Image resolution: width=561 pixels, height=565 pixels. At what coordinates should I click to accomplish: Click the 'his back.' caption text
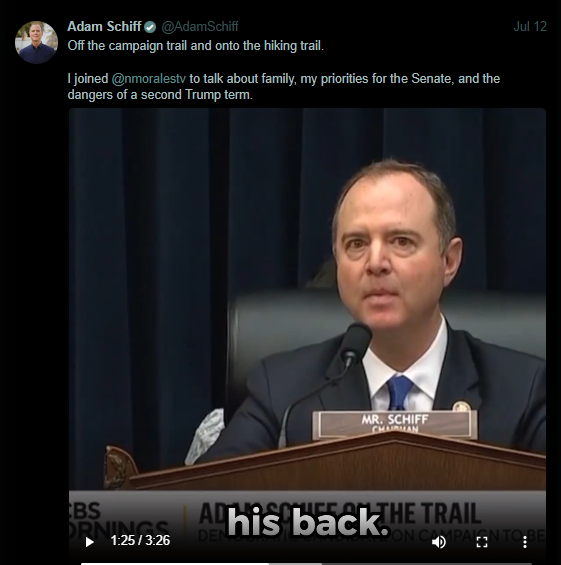click(x=308, y=523)
